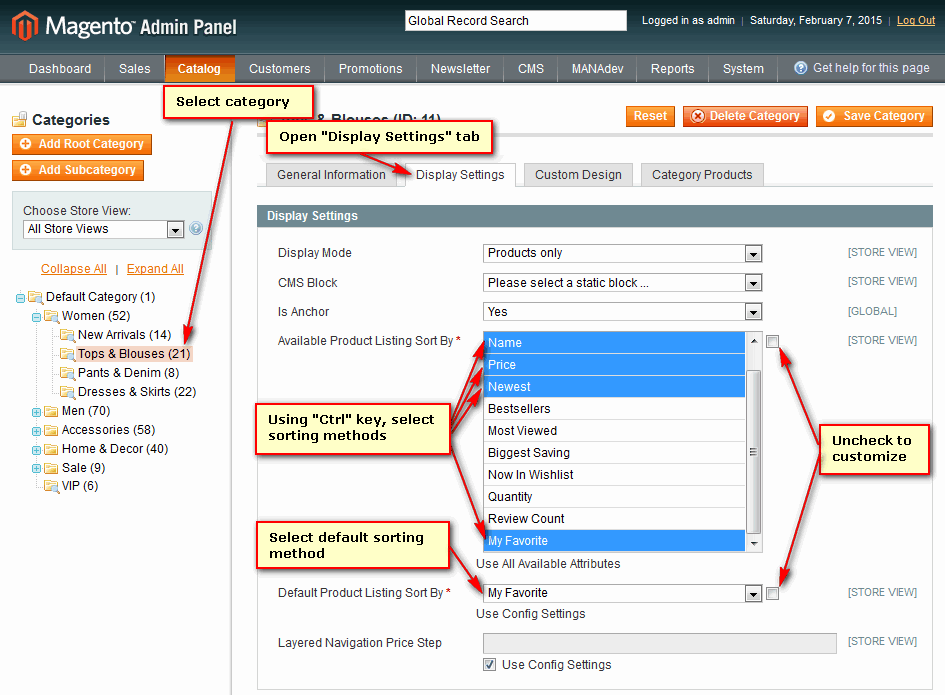The image size is (945, 695).
Task: Click the Default Category folder icon
Action: (36, 297)
